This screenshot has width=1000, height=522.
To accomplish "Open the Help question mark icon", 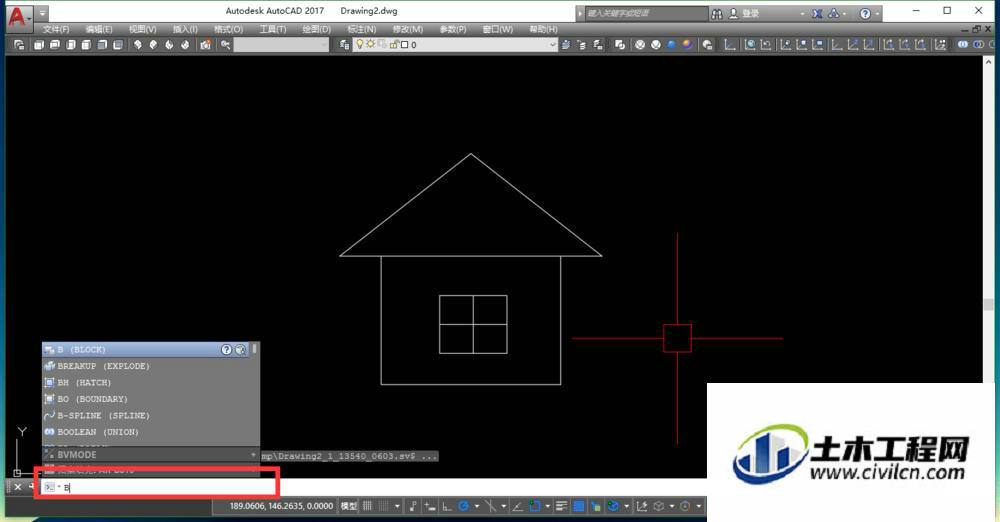I will pyautogui.click(x=865, y=13).
